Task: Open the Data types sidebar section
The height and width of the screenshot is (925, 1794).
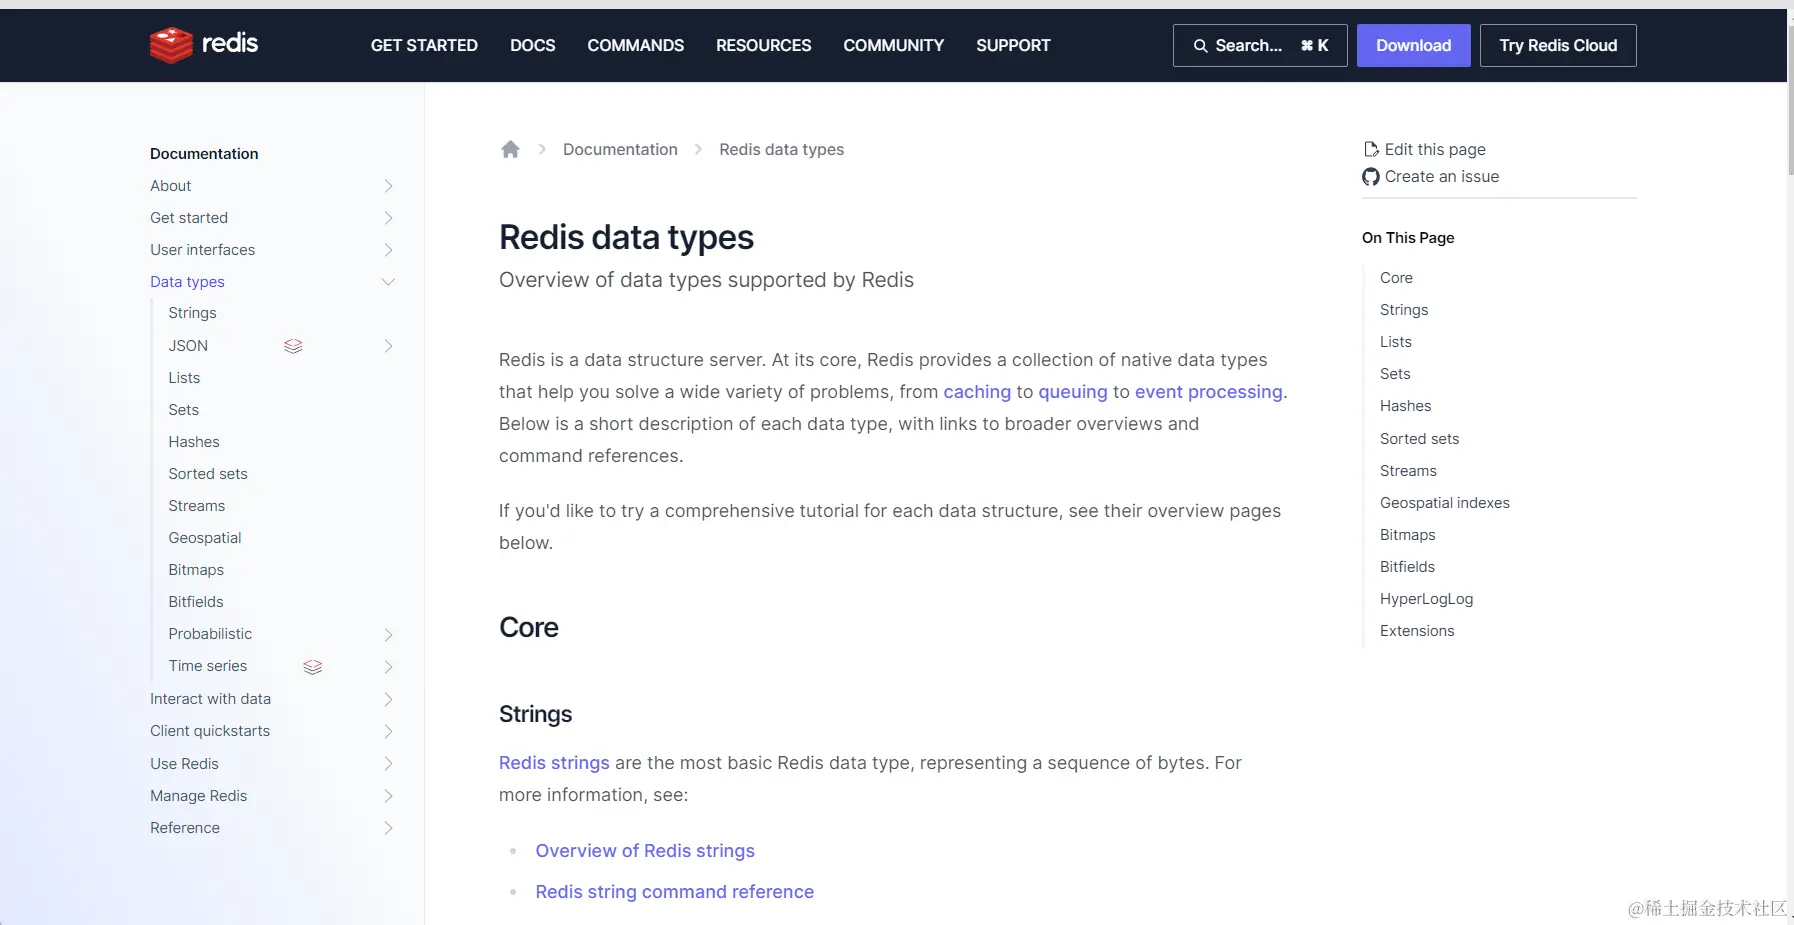Action: coord(187,282)
